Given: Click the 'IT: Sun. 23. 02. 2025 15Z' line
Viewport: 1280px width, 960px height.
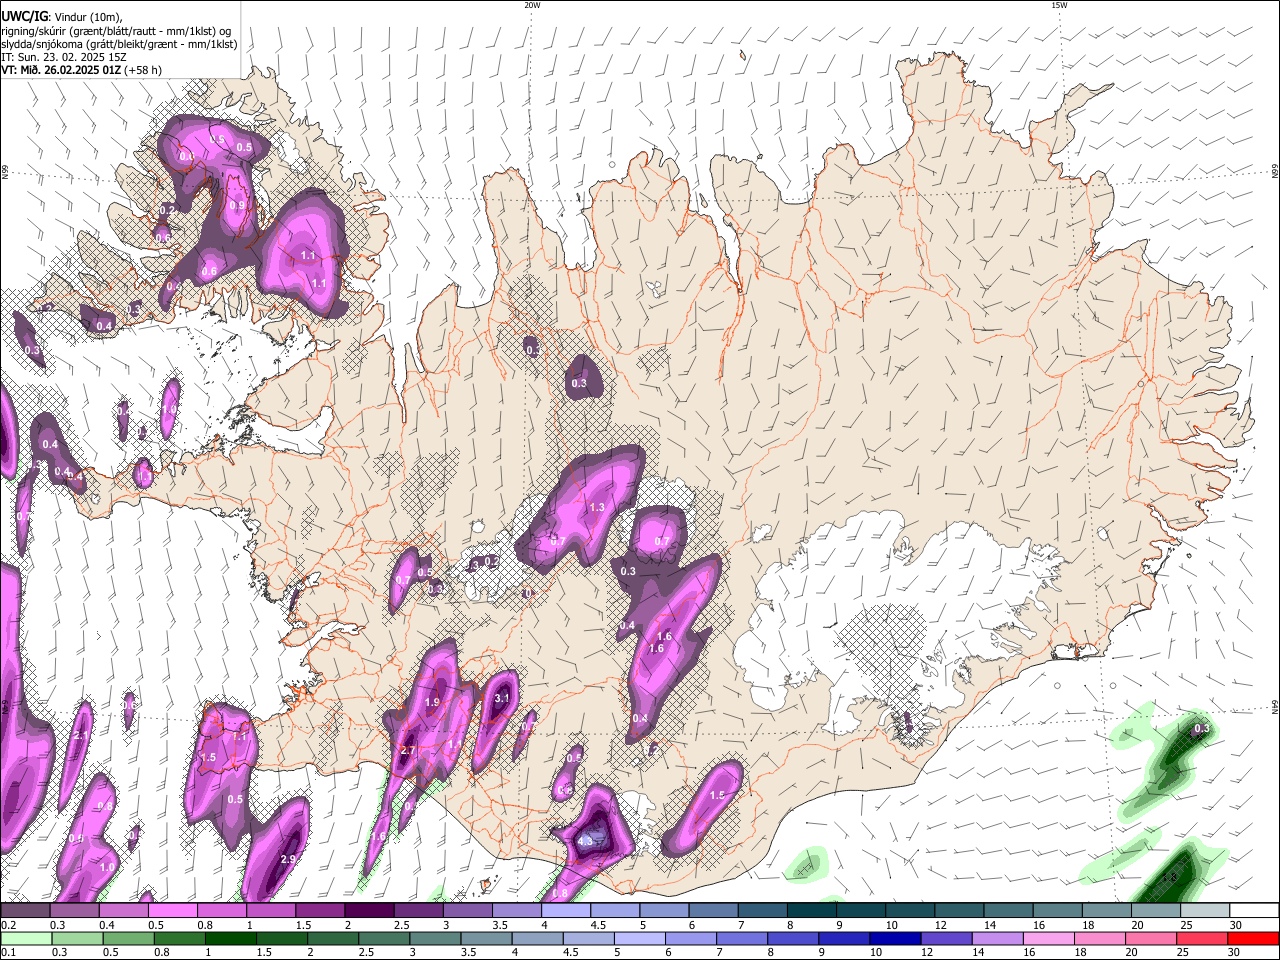Looking at the screenshot, I should pos(64,57).
